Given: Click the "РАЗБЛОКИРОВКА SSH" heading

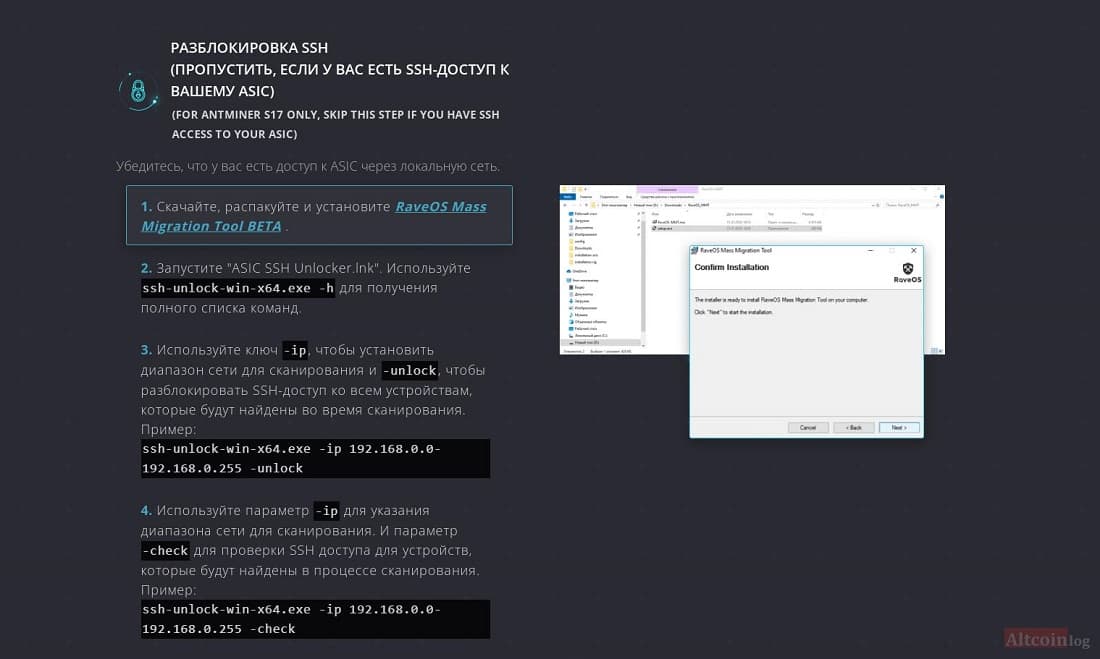Looking at the screenshot, I should [x=249, y=48].
